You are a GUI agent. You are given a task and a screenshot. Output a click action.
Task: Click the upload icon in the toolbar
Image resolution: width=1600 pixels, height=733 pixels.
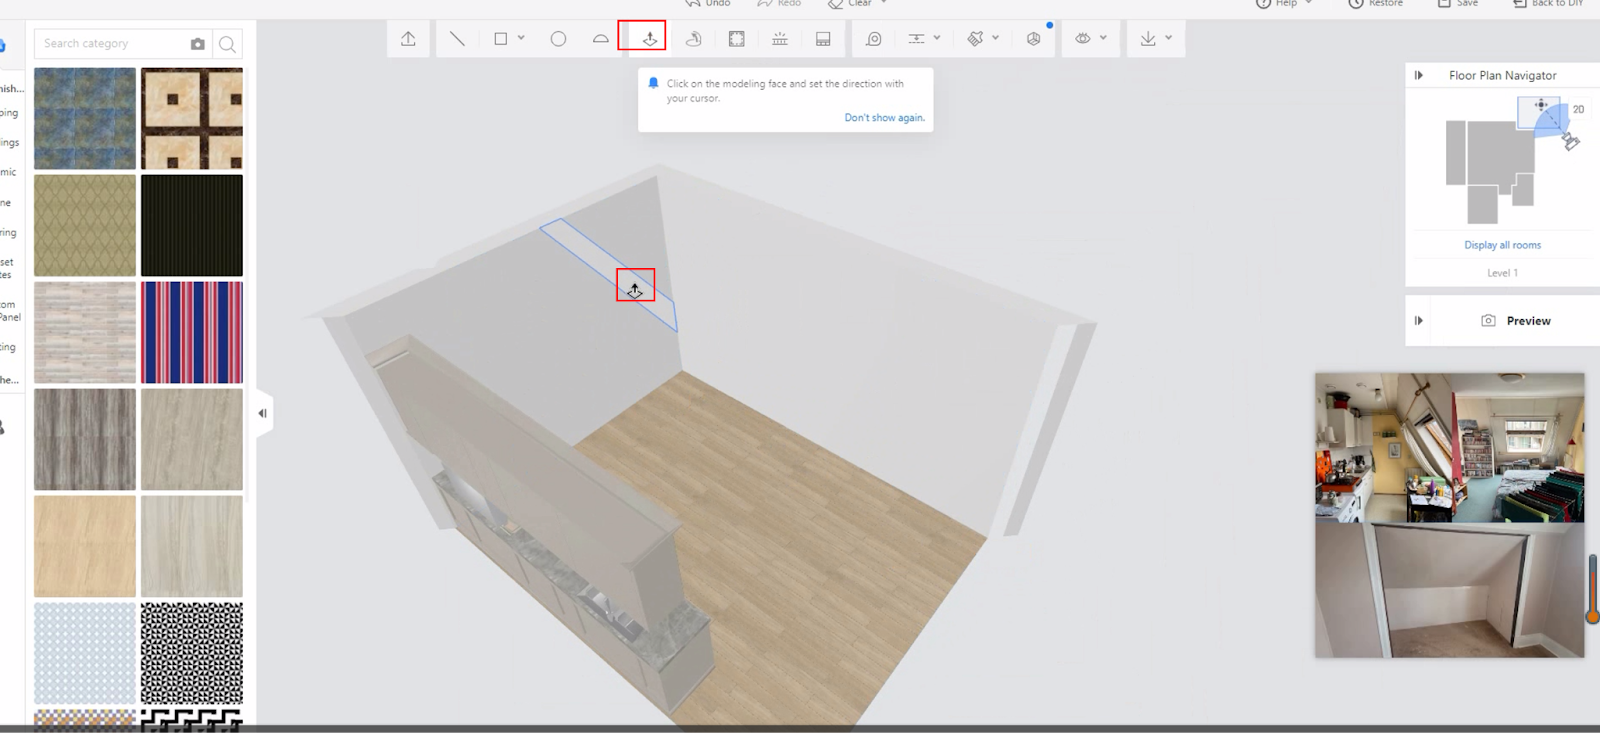pyautogui.click(x=408, y=39)
